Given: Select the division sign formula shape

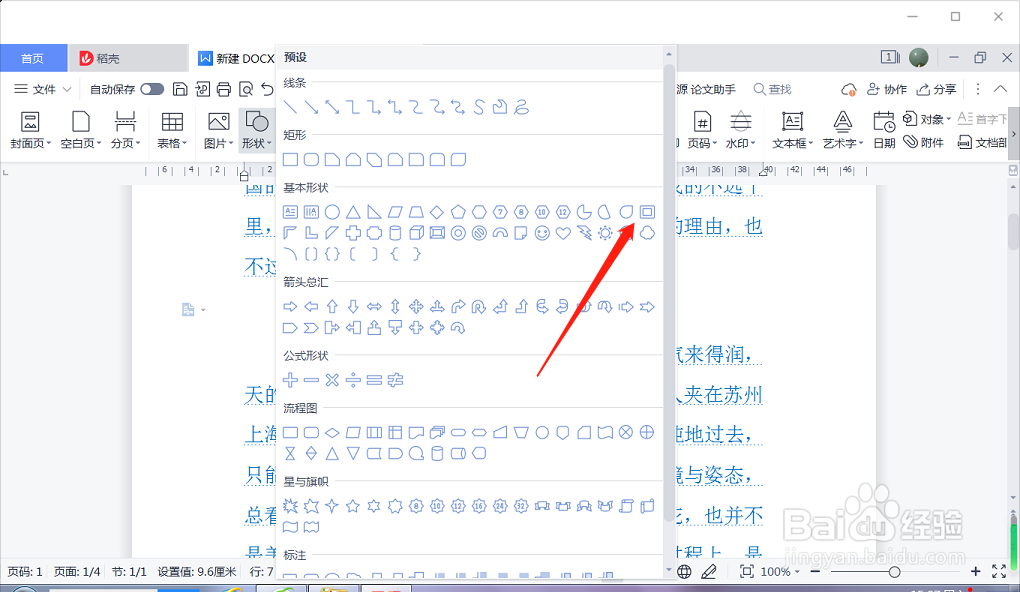Looking at the screenshot, I should (353, 380).
